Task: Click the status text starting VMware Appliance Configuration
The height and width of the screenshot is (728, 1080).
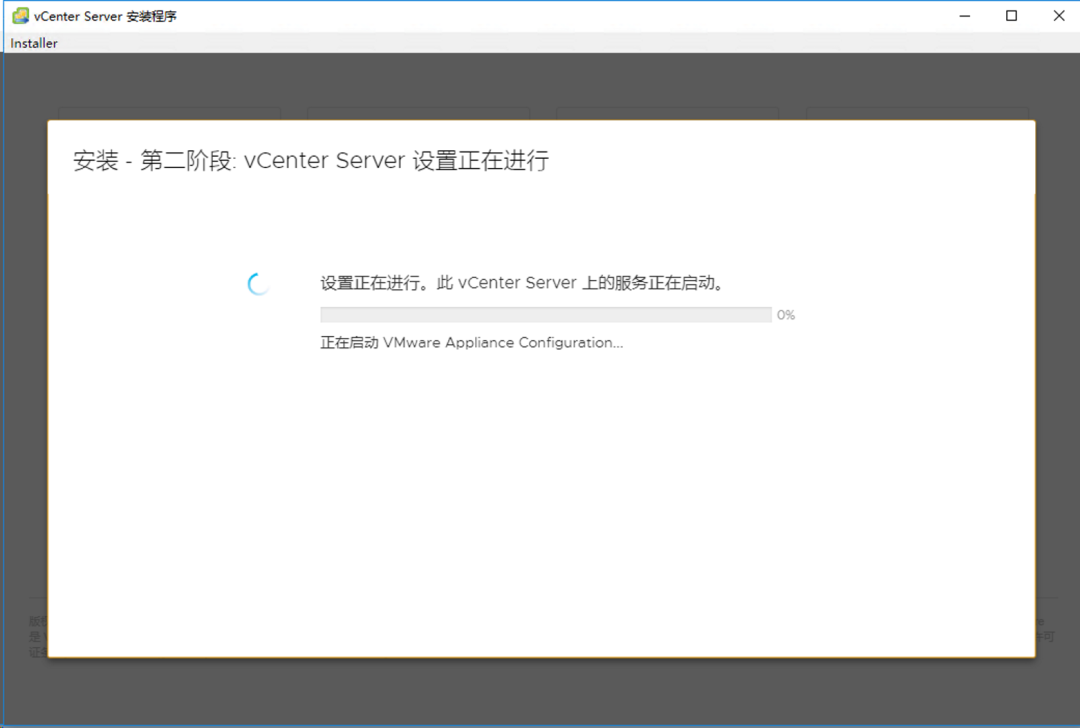Action: [471, 342]
